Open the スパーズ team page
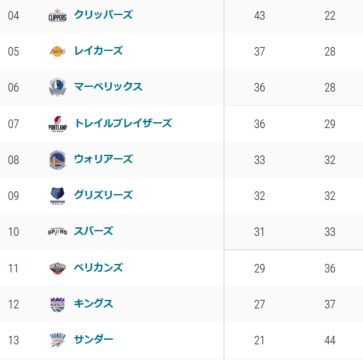This screenshot has width=363, height=360. coord(94,231)
